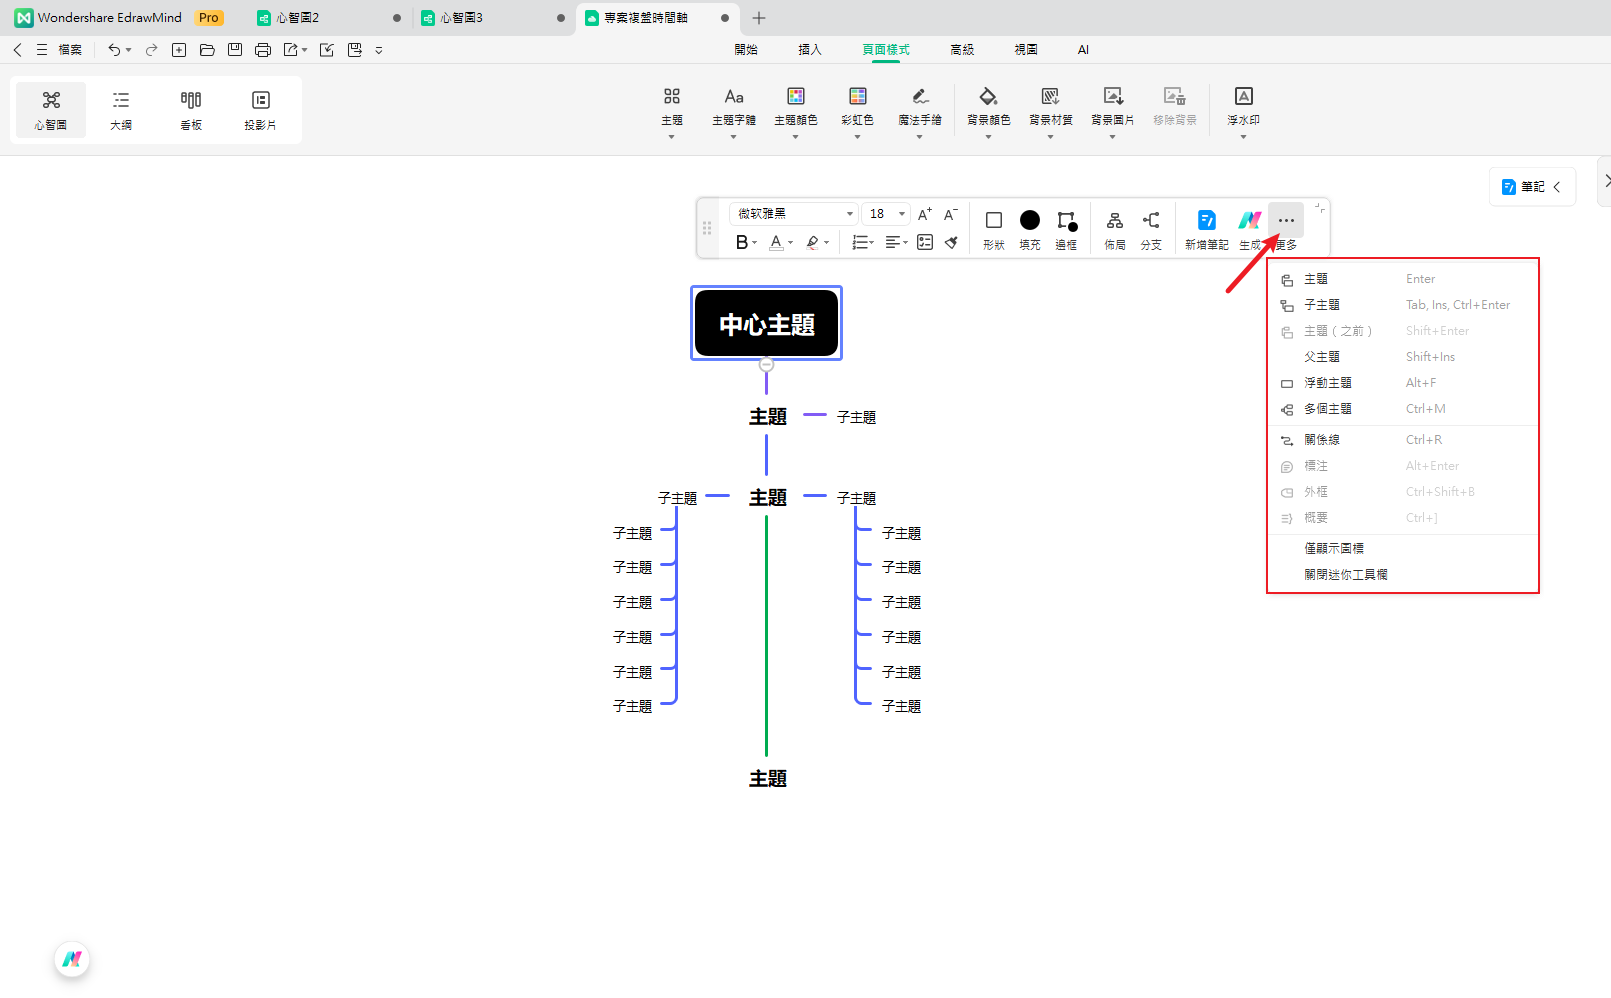
Task: Click the print icon in quick toolbar
Action: [263, 50]
